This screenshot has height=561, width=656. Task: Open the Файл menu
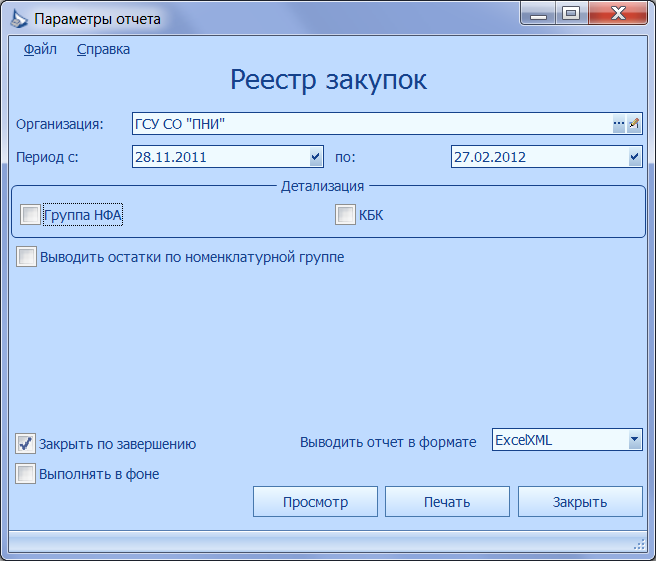(x=40, y=49)
